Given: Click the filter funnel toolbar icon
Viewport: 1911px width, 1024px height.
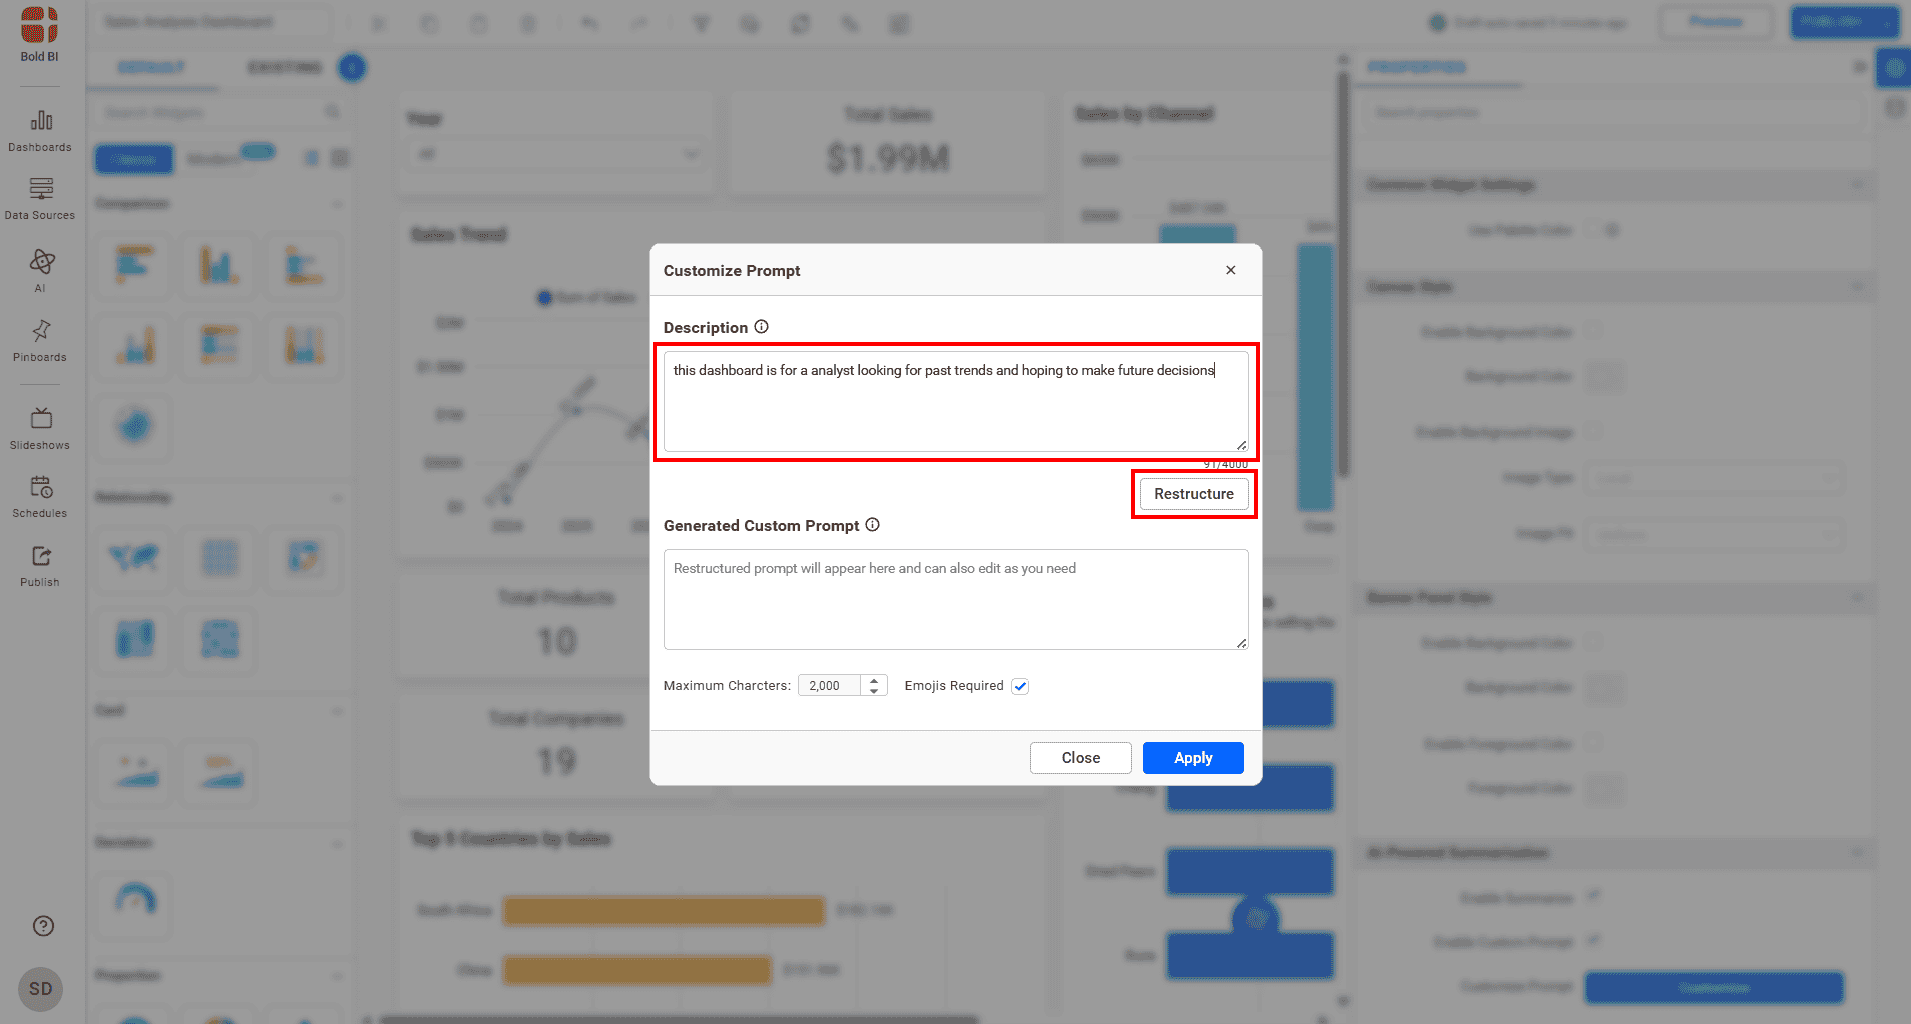Looking at the screenshot, I should (x=701, y=23).
